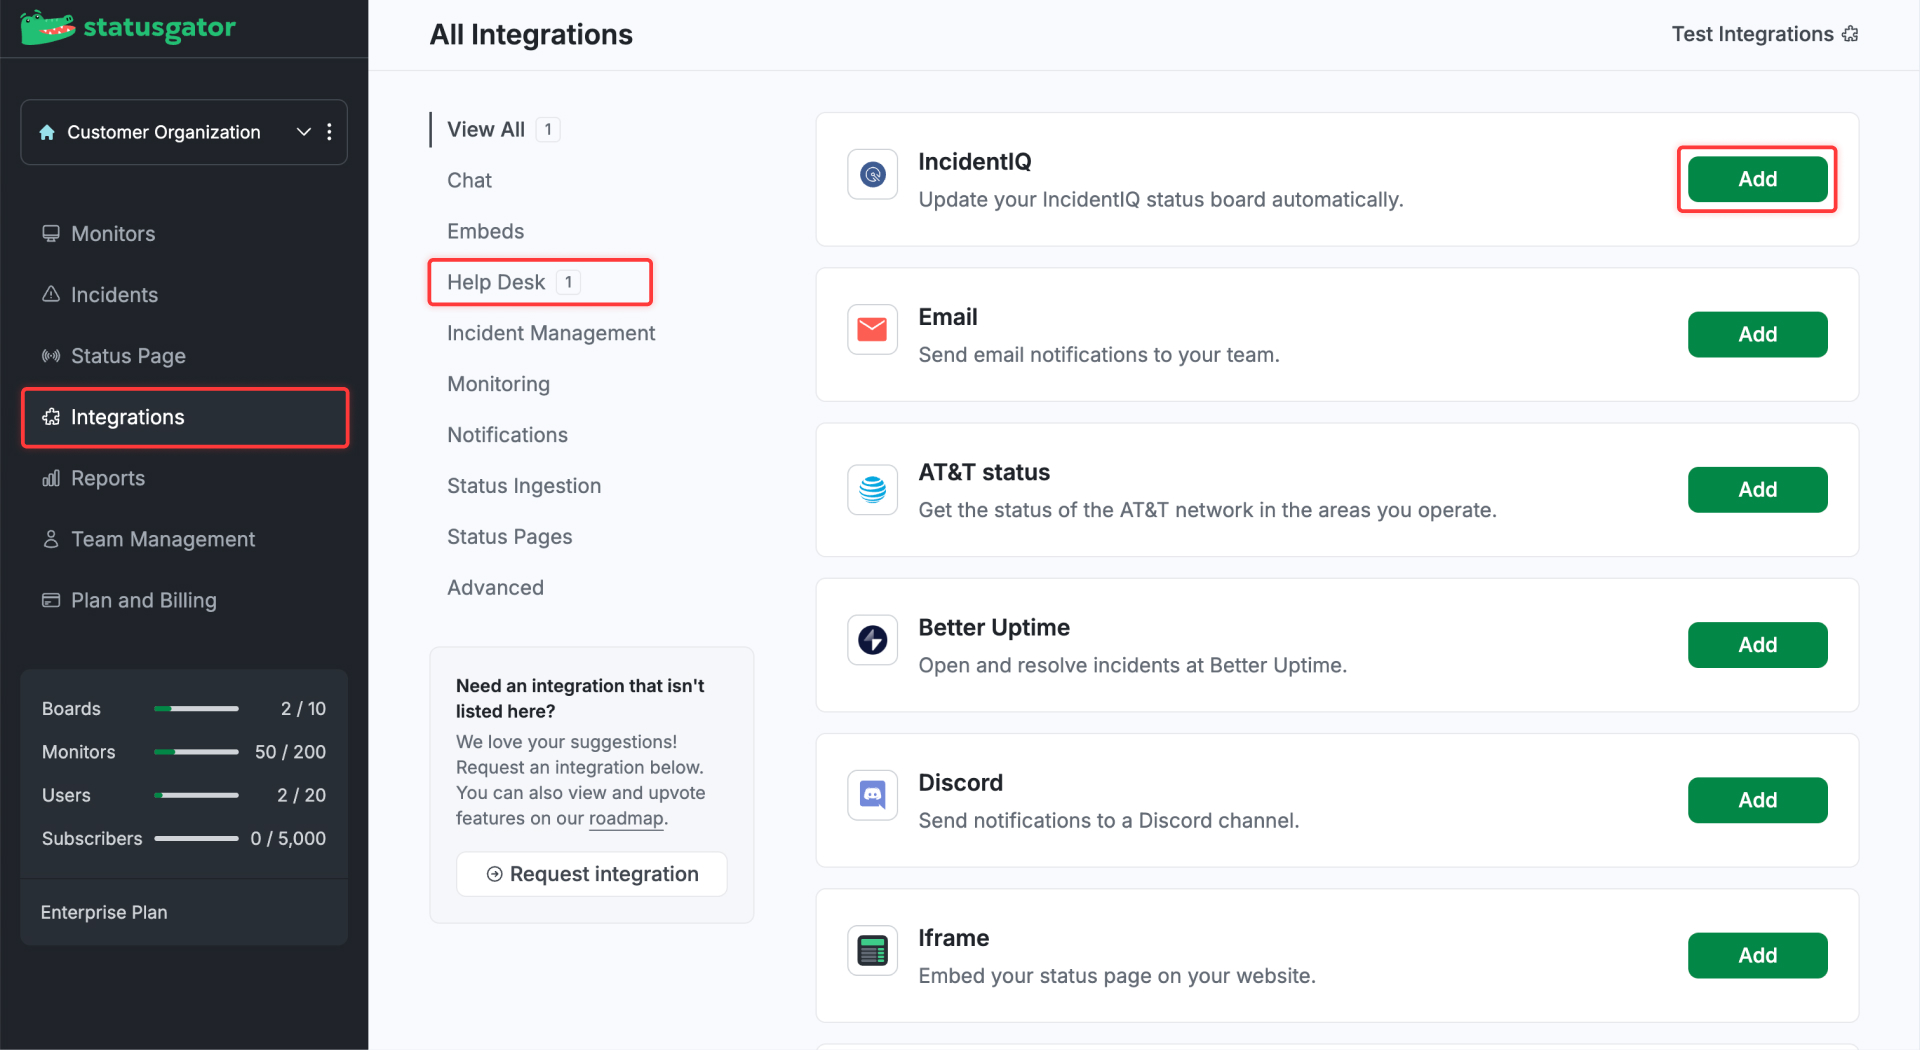This screenshot has height=1050, width=1920.
Task: Add the Discord integration
Action: [x=1757, y=800]
